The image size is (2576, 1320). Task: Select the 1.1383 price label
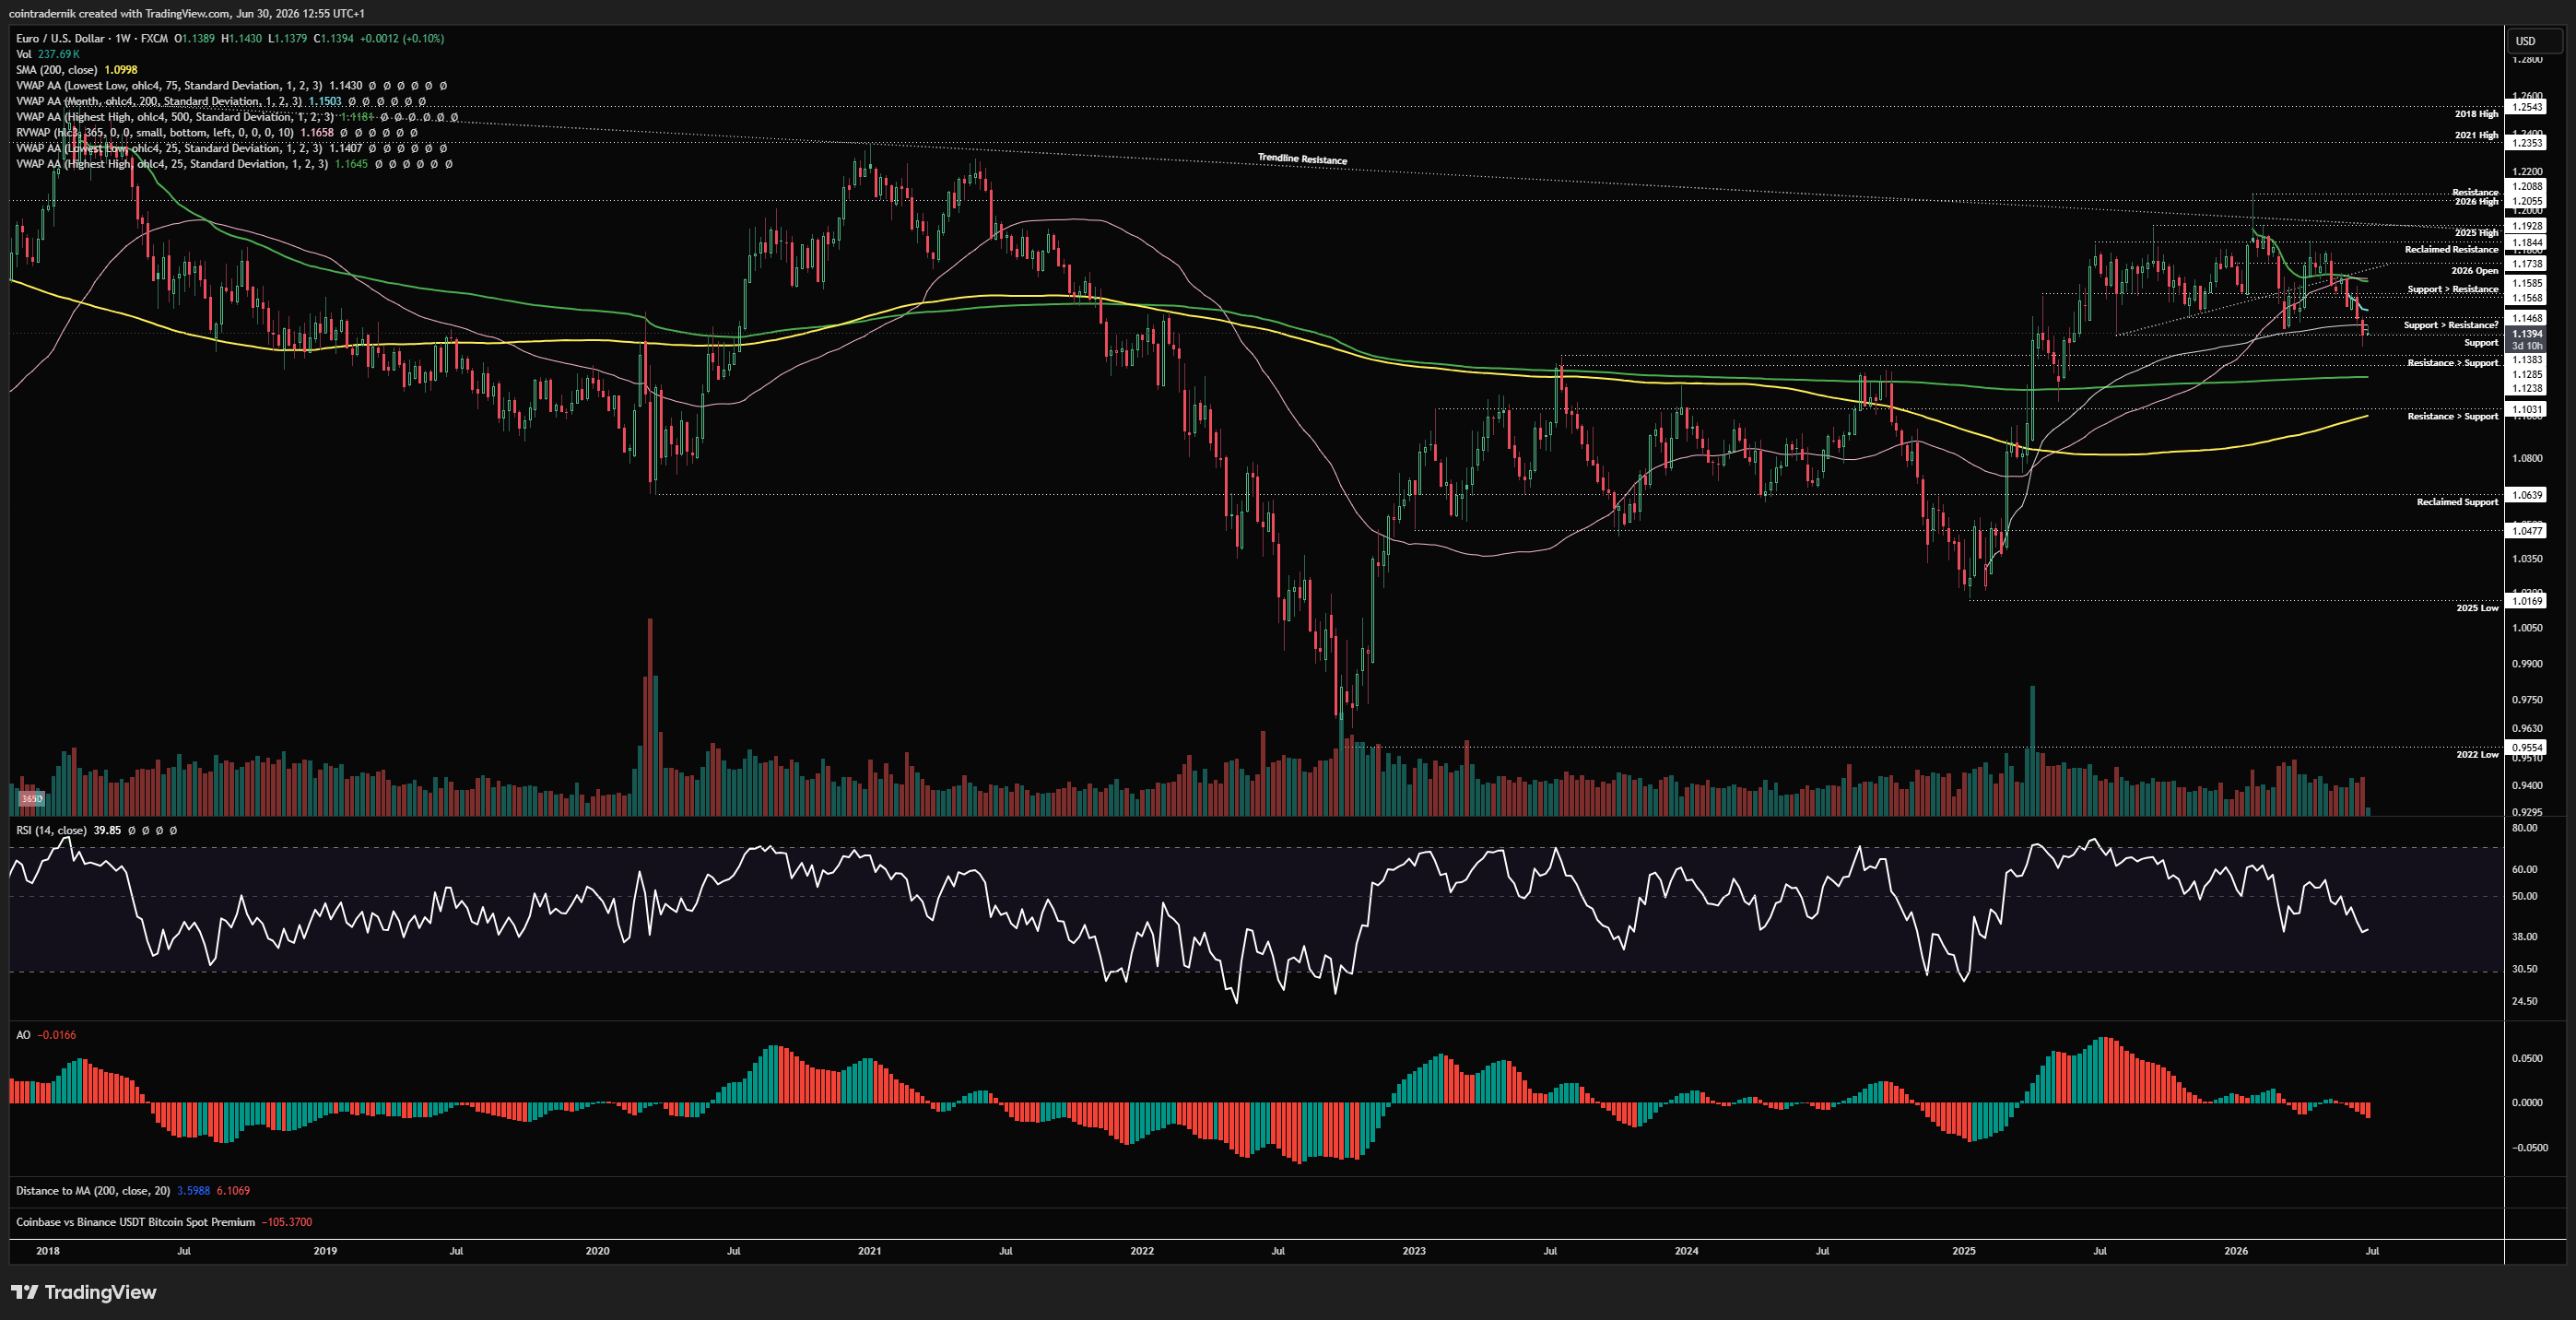click(2527, 359)
